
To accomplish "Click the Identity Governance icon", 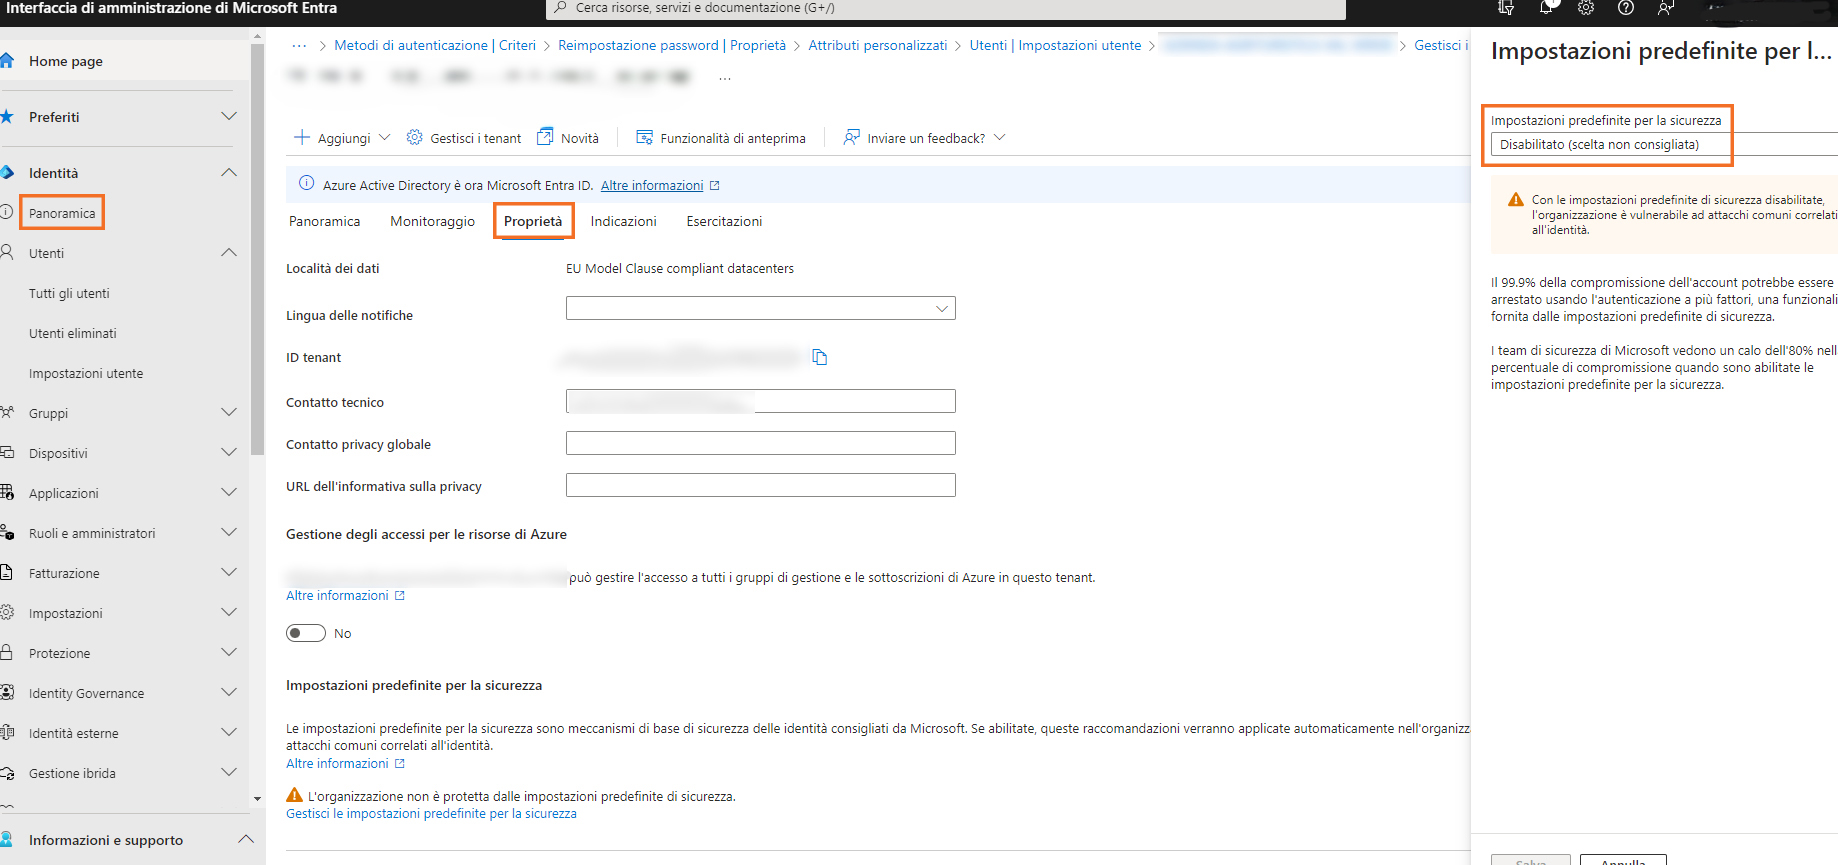I will 7,692.
